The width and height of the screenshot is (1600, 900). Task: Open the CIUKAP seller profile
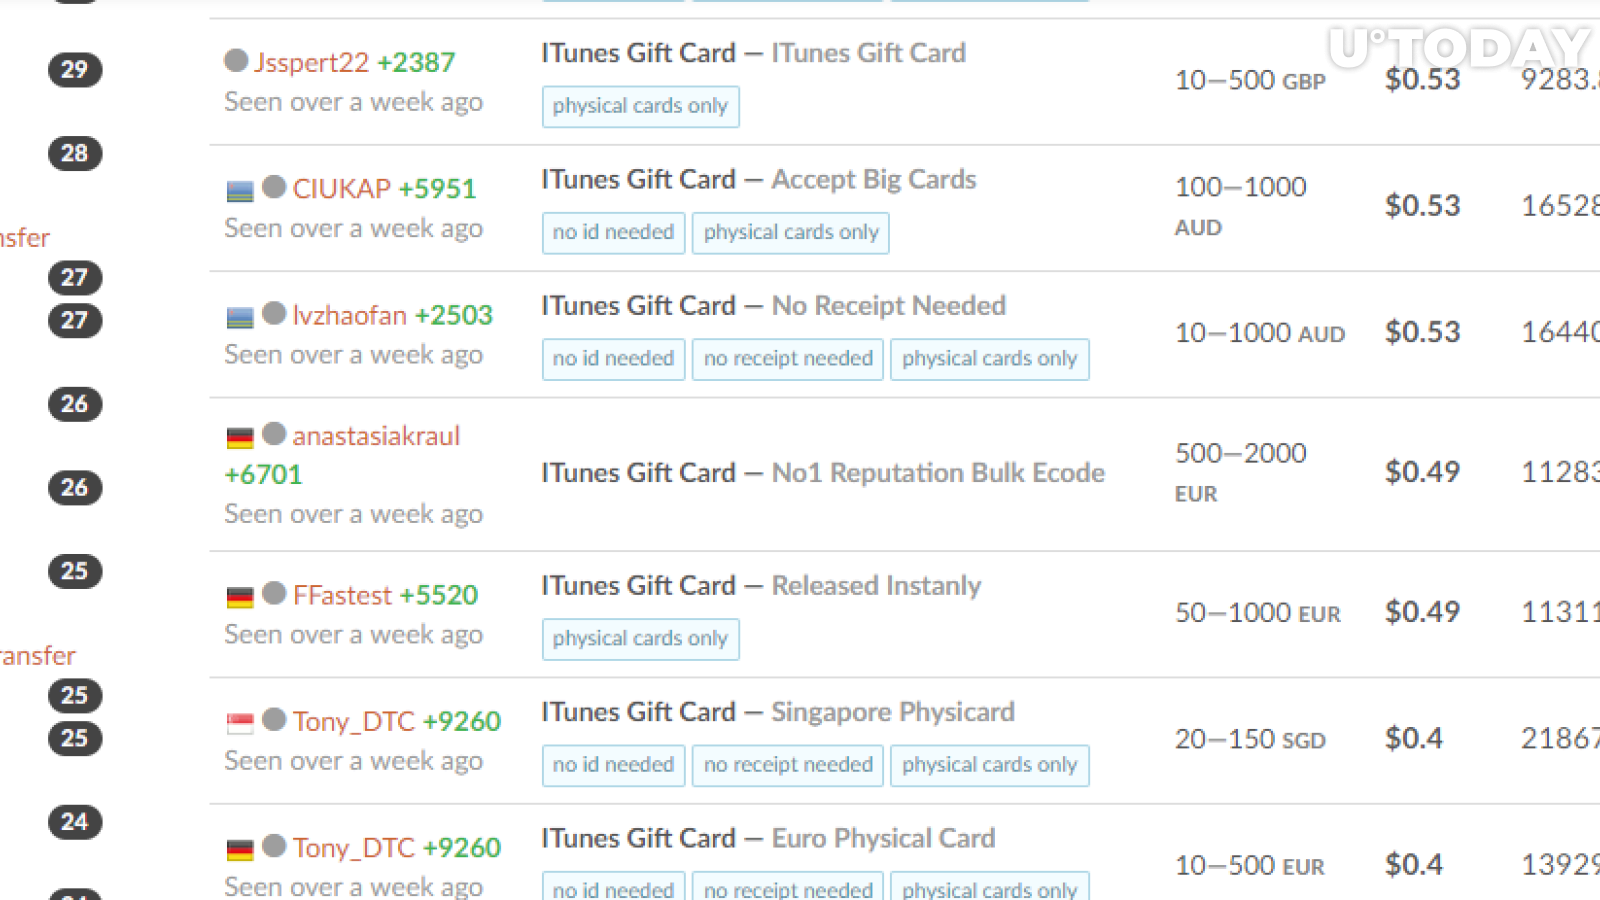(342, 188)
